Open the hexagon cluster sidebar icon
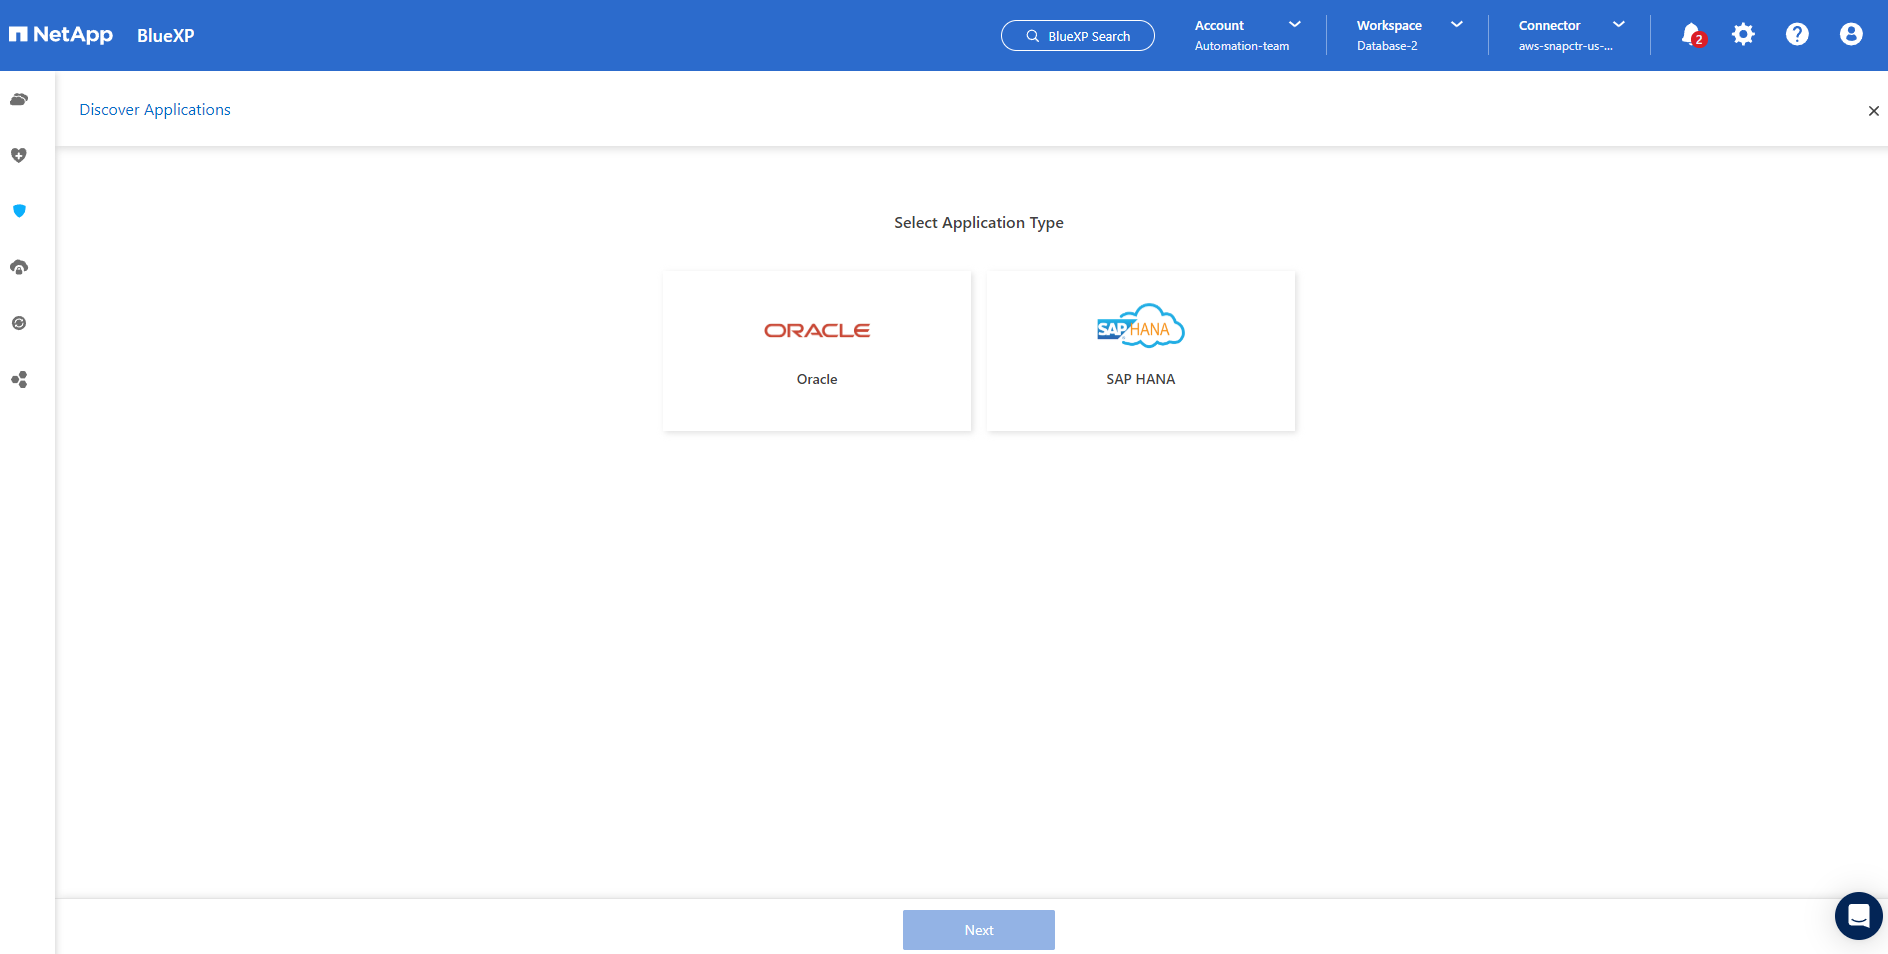Viewport: 1888px width, 954px height. click(x=19, y=380)
